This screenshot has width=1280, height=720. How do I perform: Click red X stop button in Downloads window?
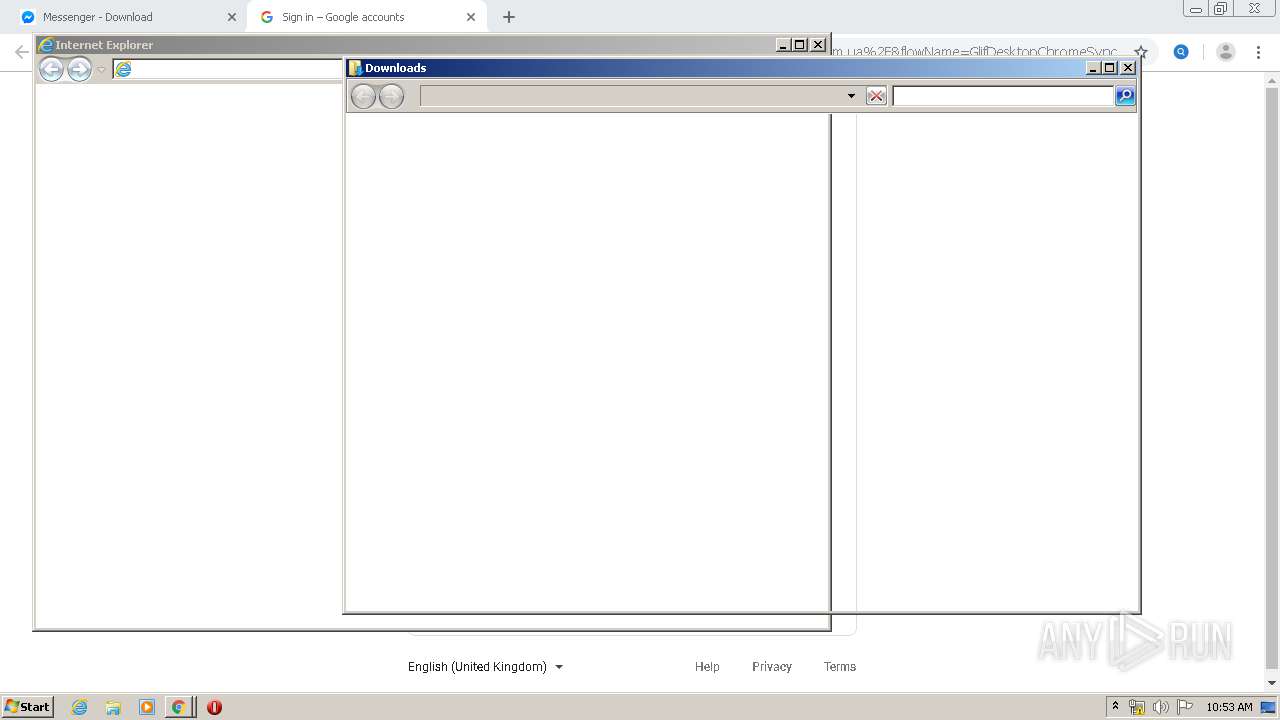[x=876, y=96]
